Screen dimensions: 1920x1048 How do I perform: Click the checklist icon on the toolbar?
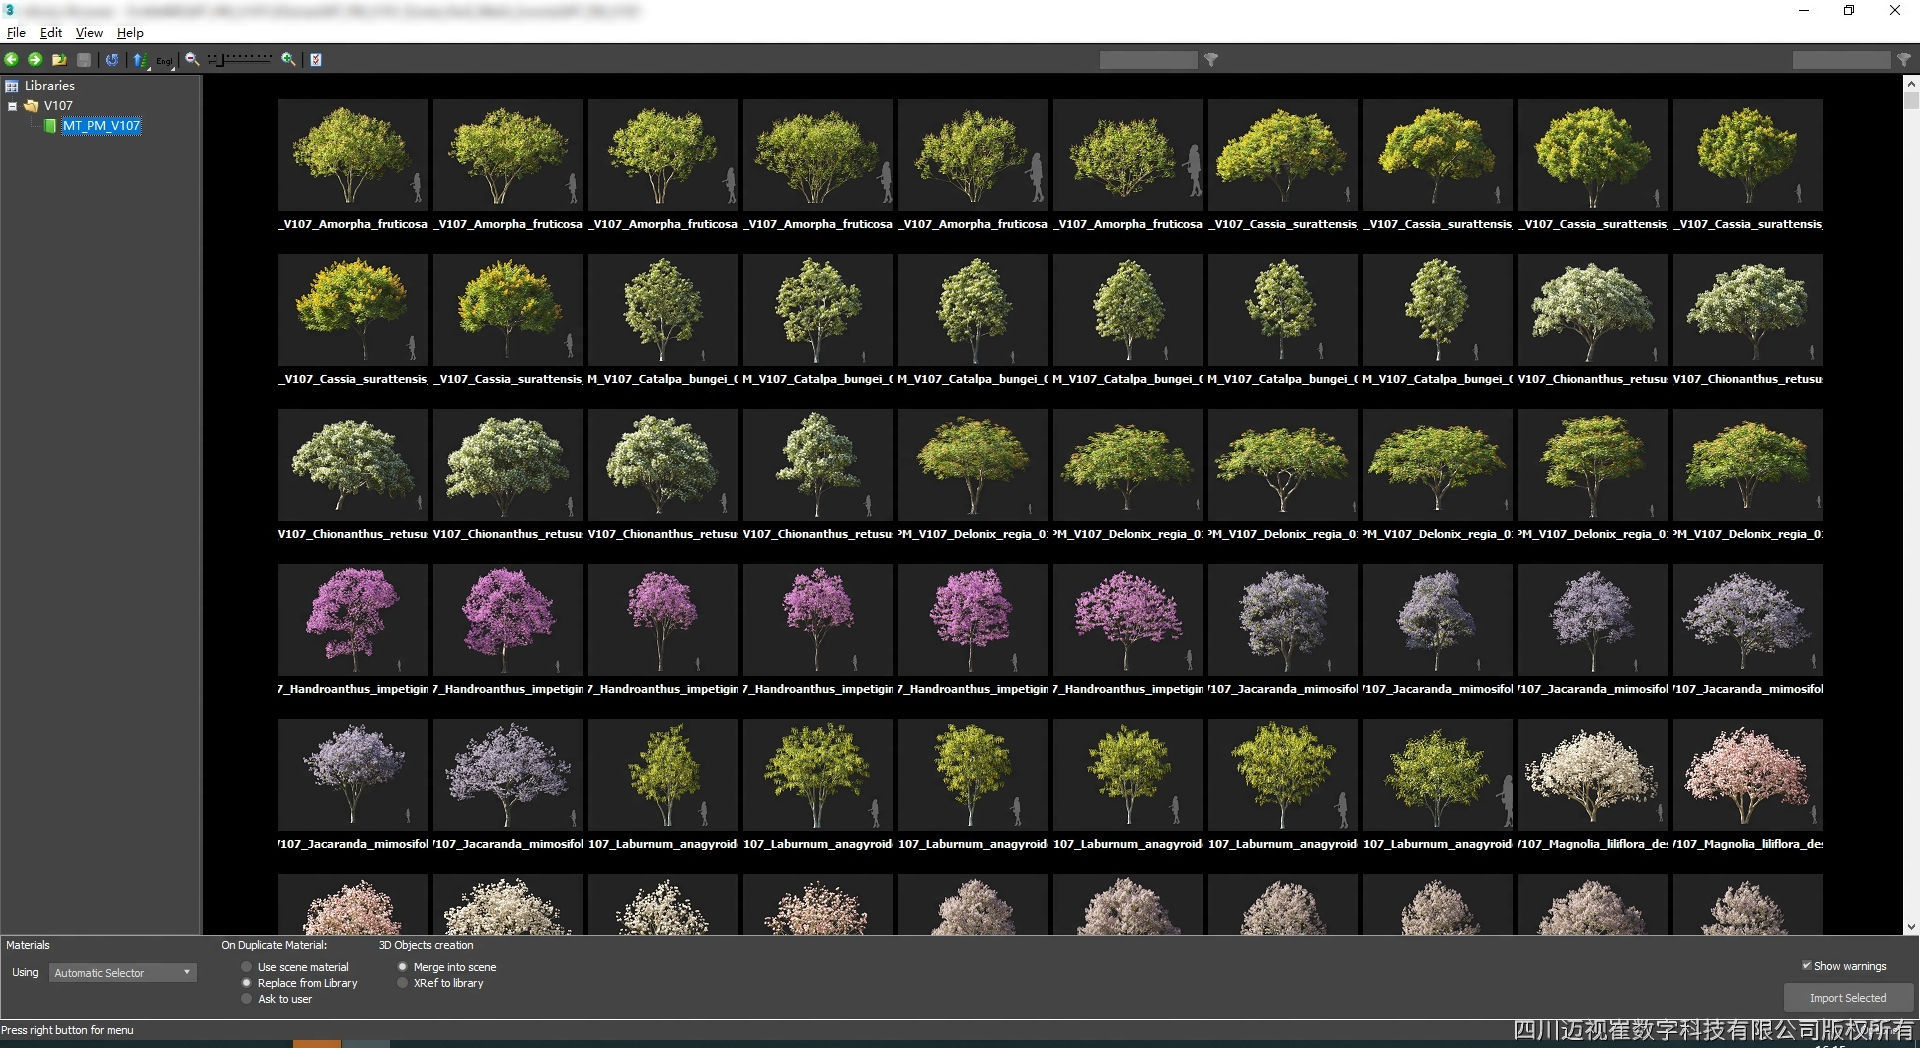(315, 60)
